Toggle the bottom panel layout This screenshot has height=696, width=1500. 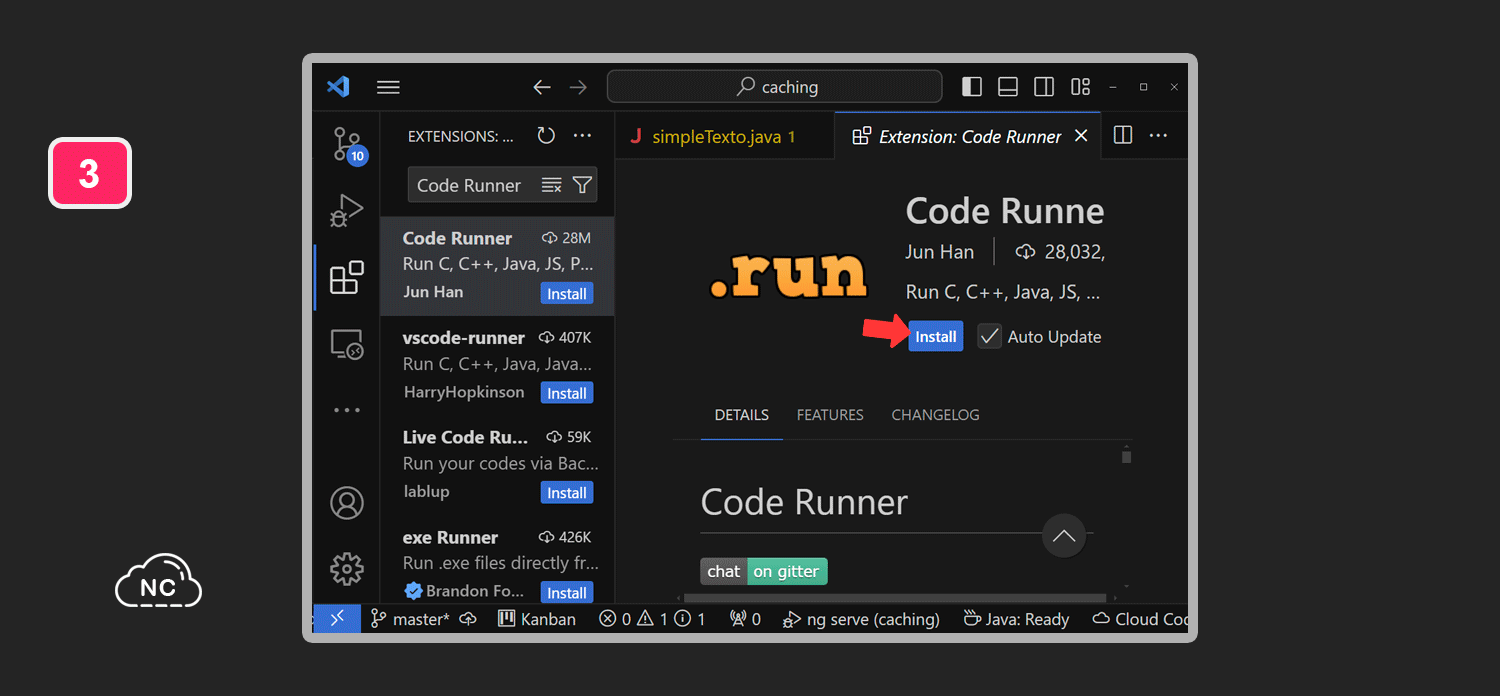(1008, 87)
